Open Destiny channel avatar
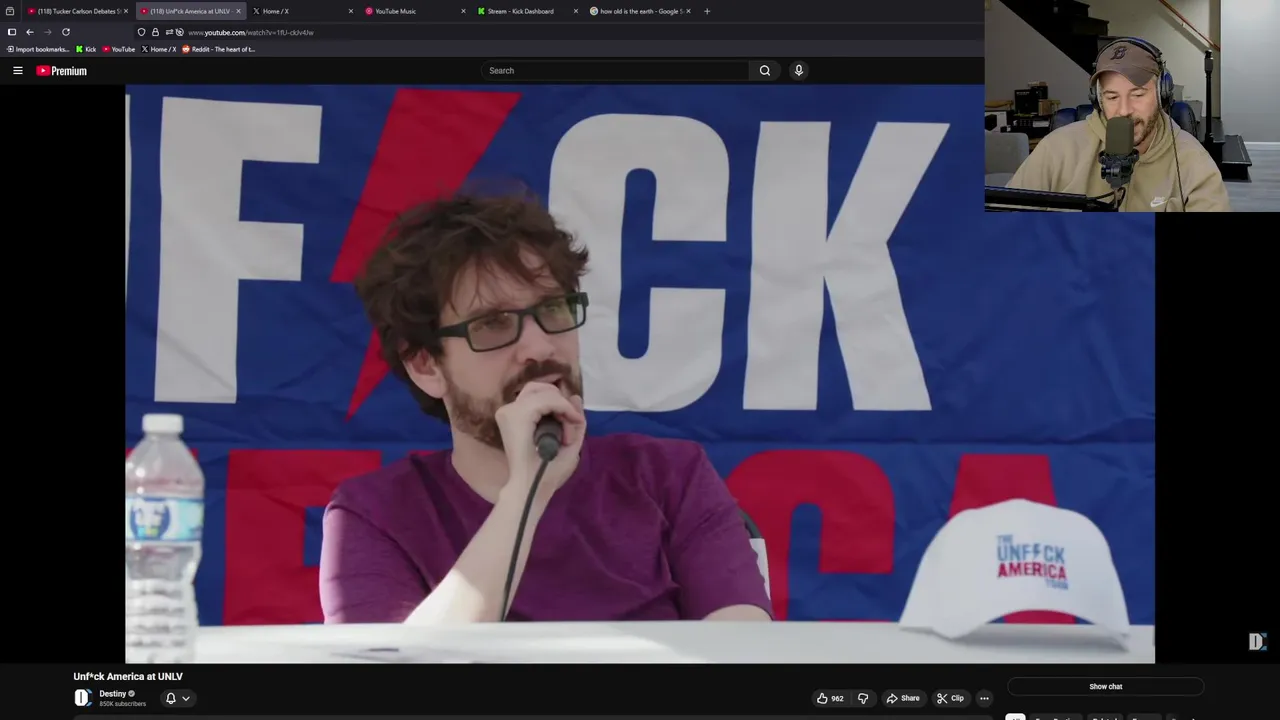Image resolution: width=1280 pixels, height=720 pixels. (83, 698)
